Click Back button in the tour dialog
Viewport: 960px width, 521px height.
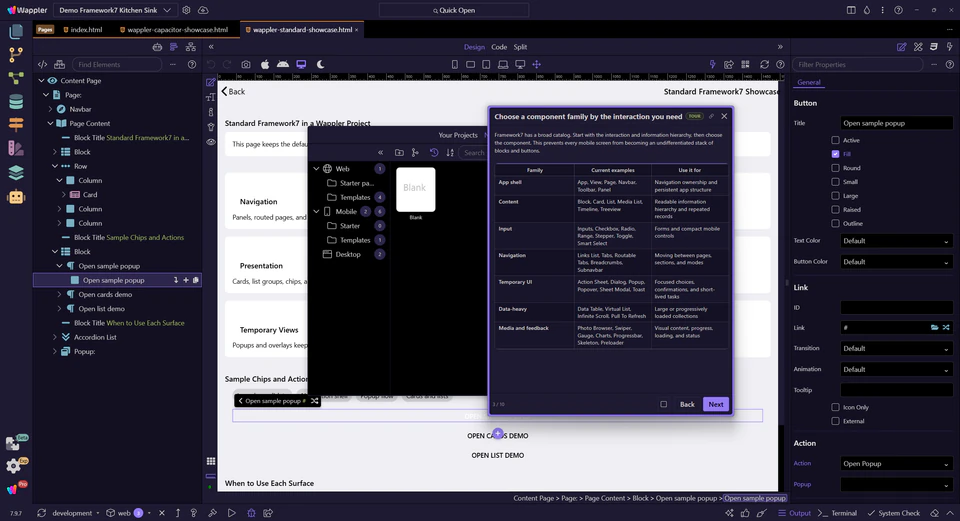pos(687,404)
